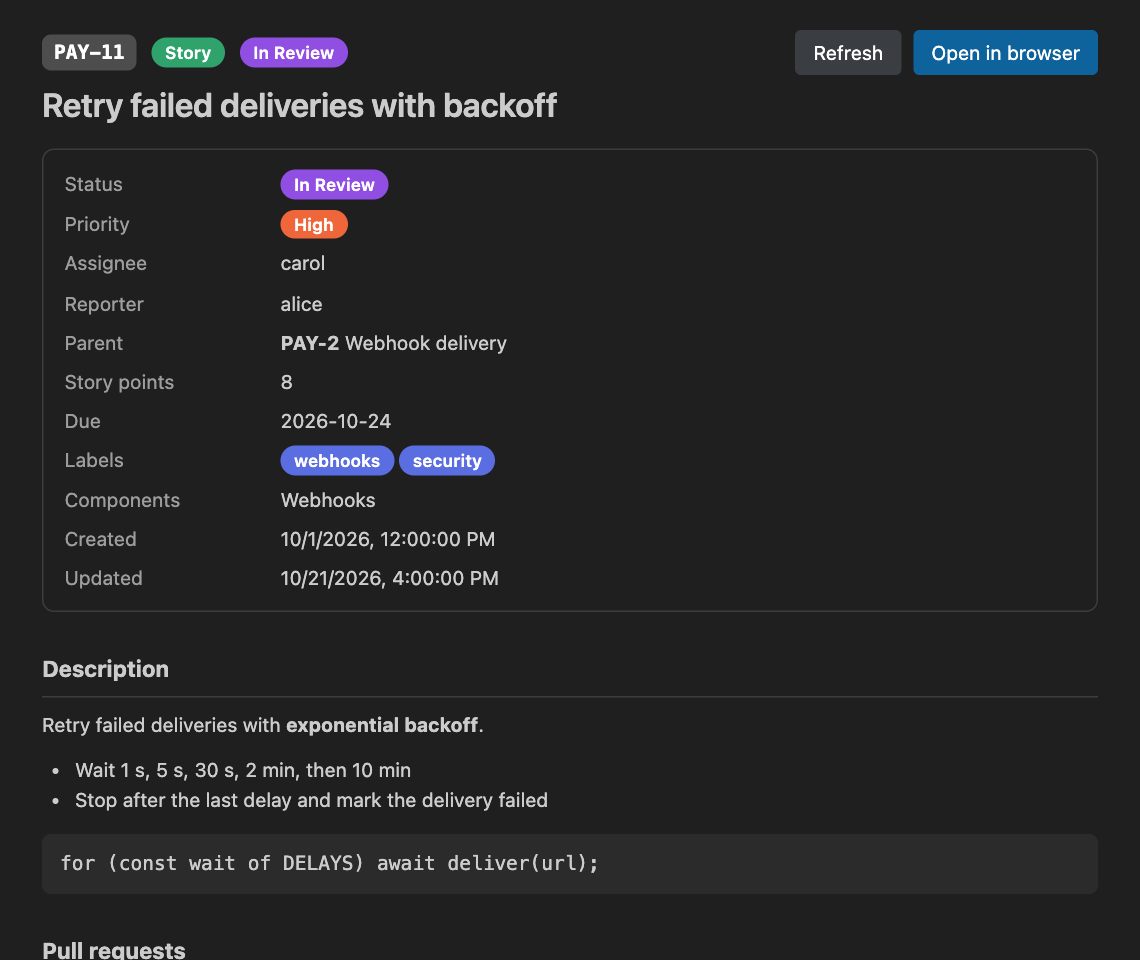Open issue in browser
This screenshot has height=960, width=1140.
[x=1005, y=52]
